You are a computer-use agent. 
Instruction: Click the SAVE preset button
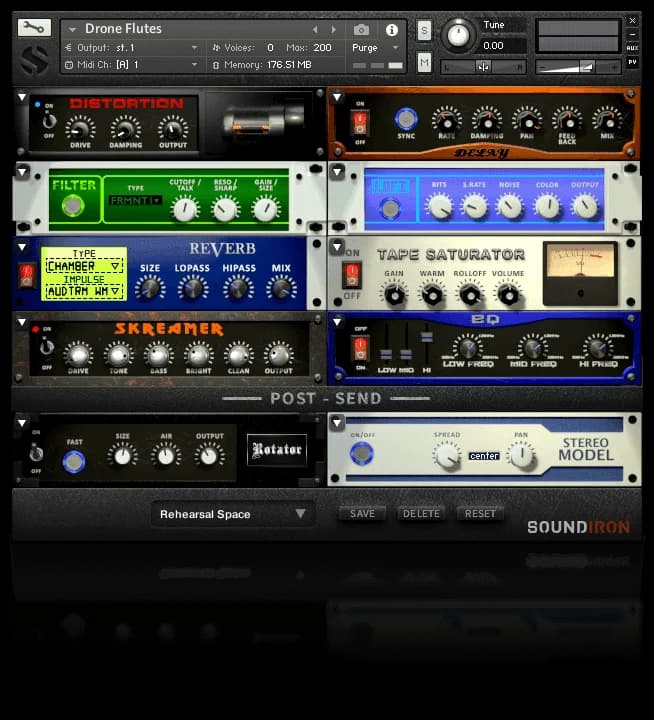pyautogui.click(x=362, y=514)
